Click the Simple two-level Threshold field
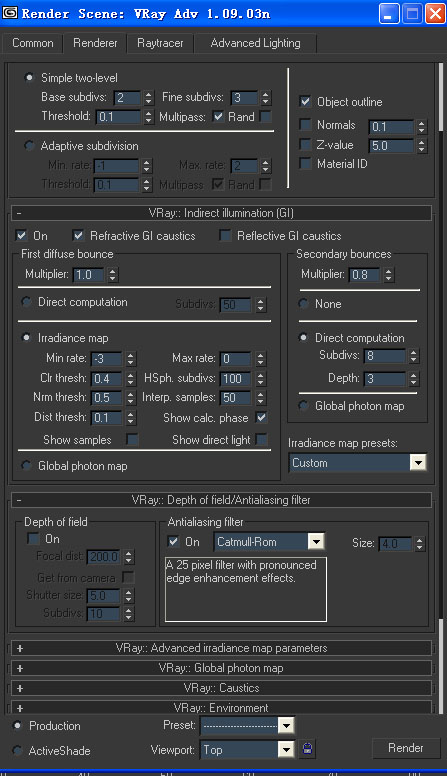Image resolution: width=447 pixels, height=776 pixels. [x=118, y=117]
